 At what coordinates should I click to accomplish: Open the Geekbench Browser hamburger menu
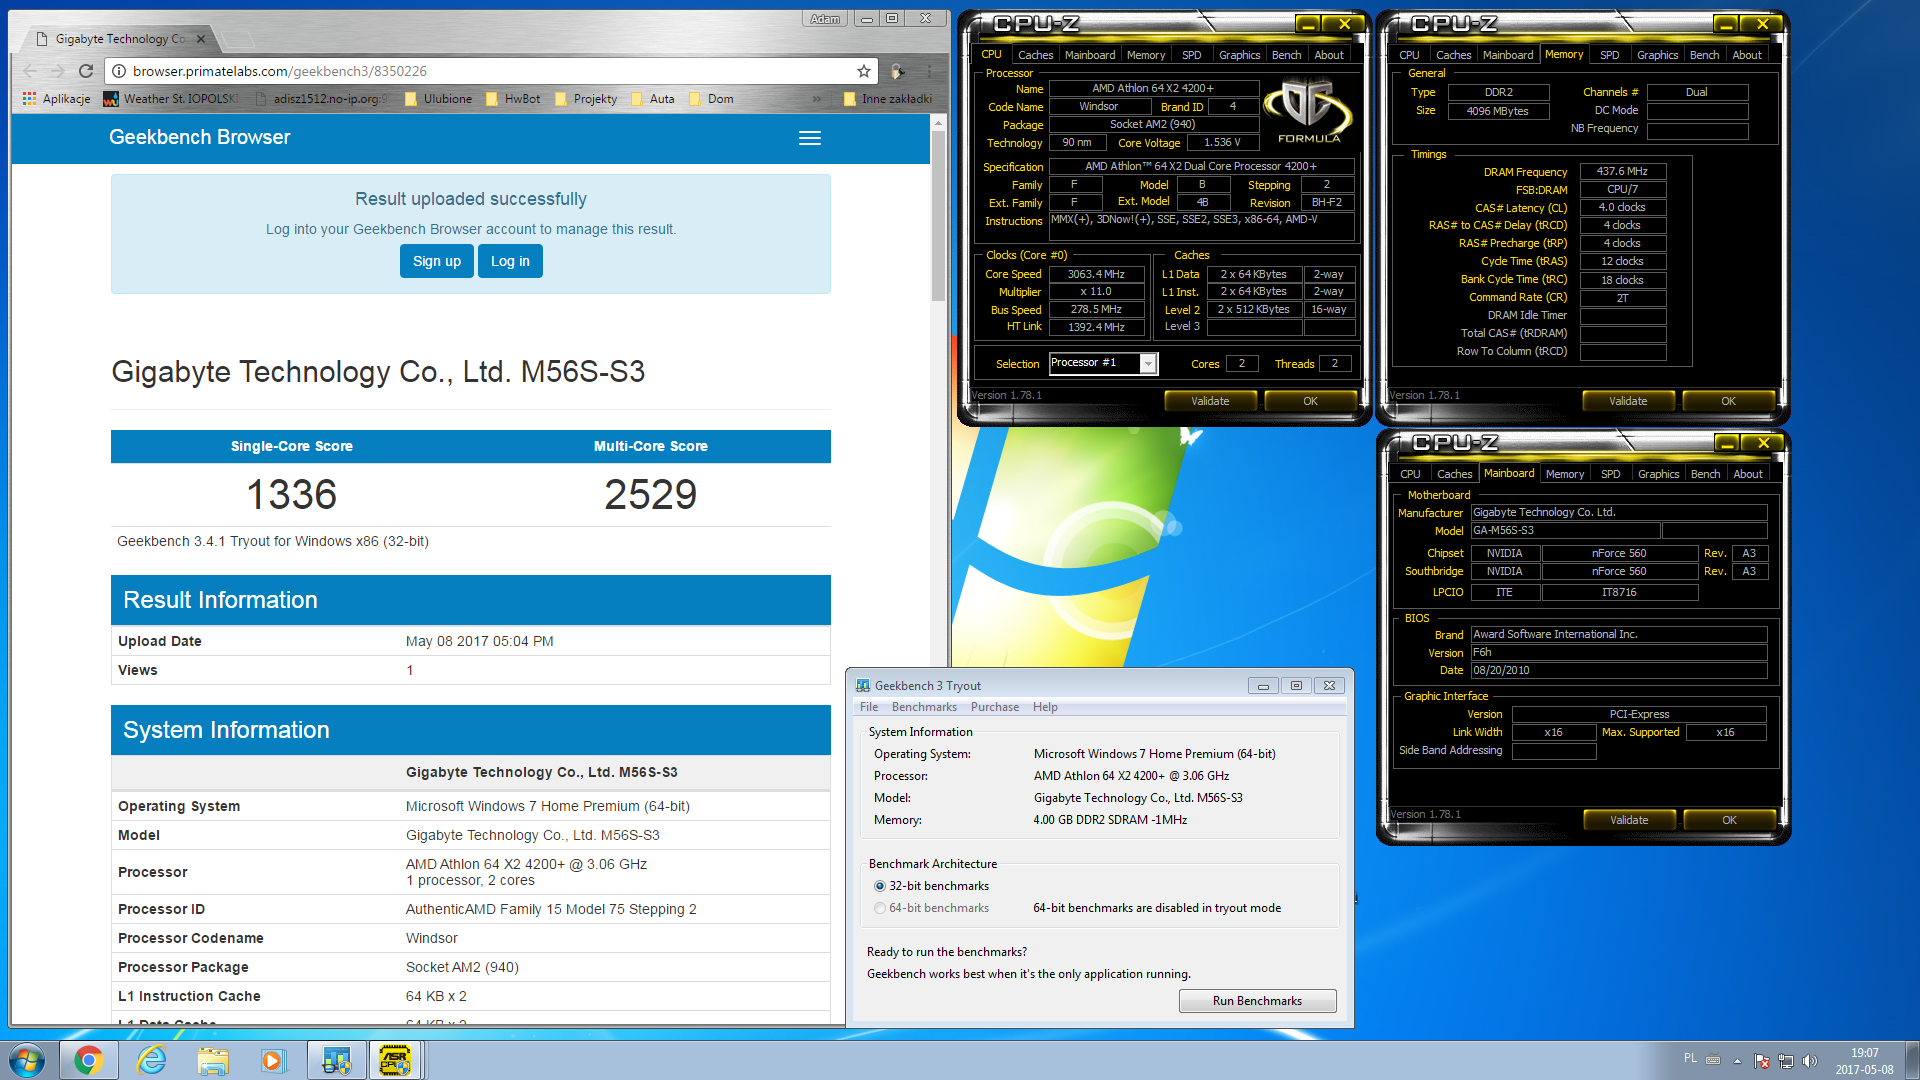click(x=810, y=138)
